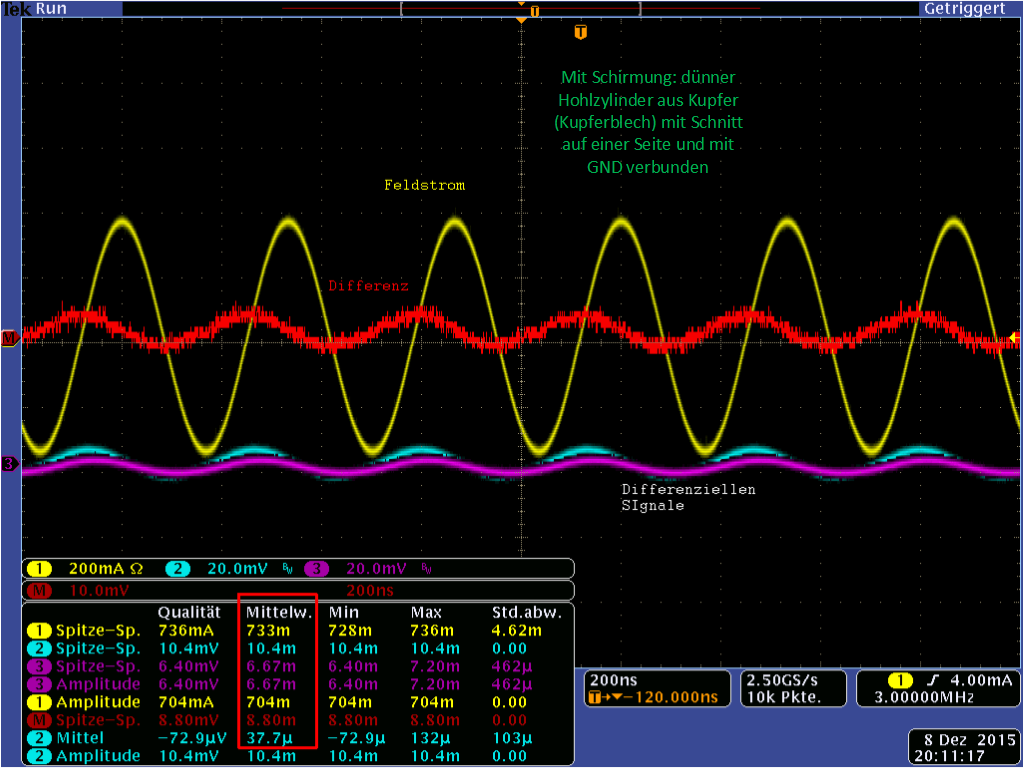
Task: Click the Min column header
Action: tap(344, 613)
